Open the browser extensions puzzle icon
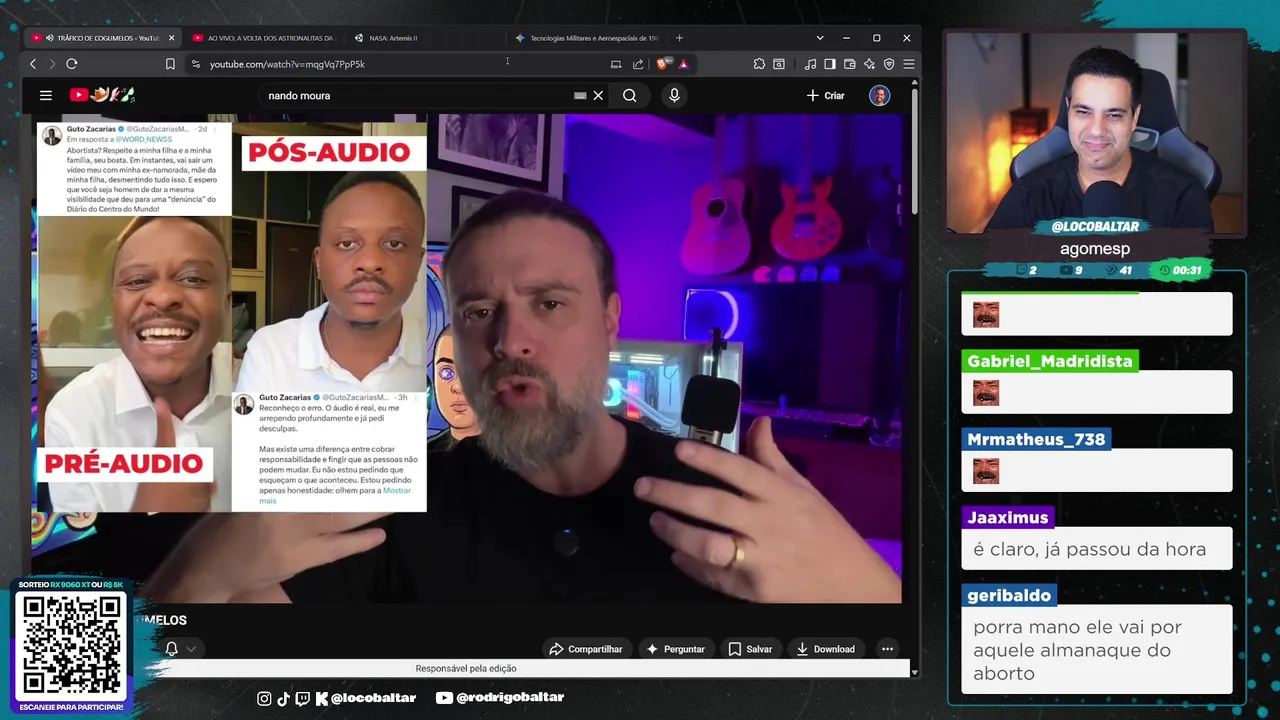Viewport: 1280px width, 720px height. (759, 64)
